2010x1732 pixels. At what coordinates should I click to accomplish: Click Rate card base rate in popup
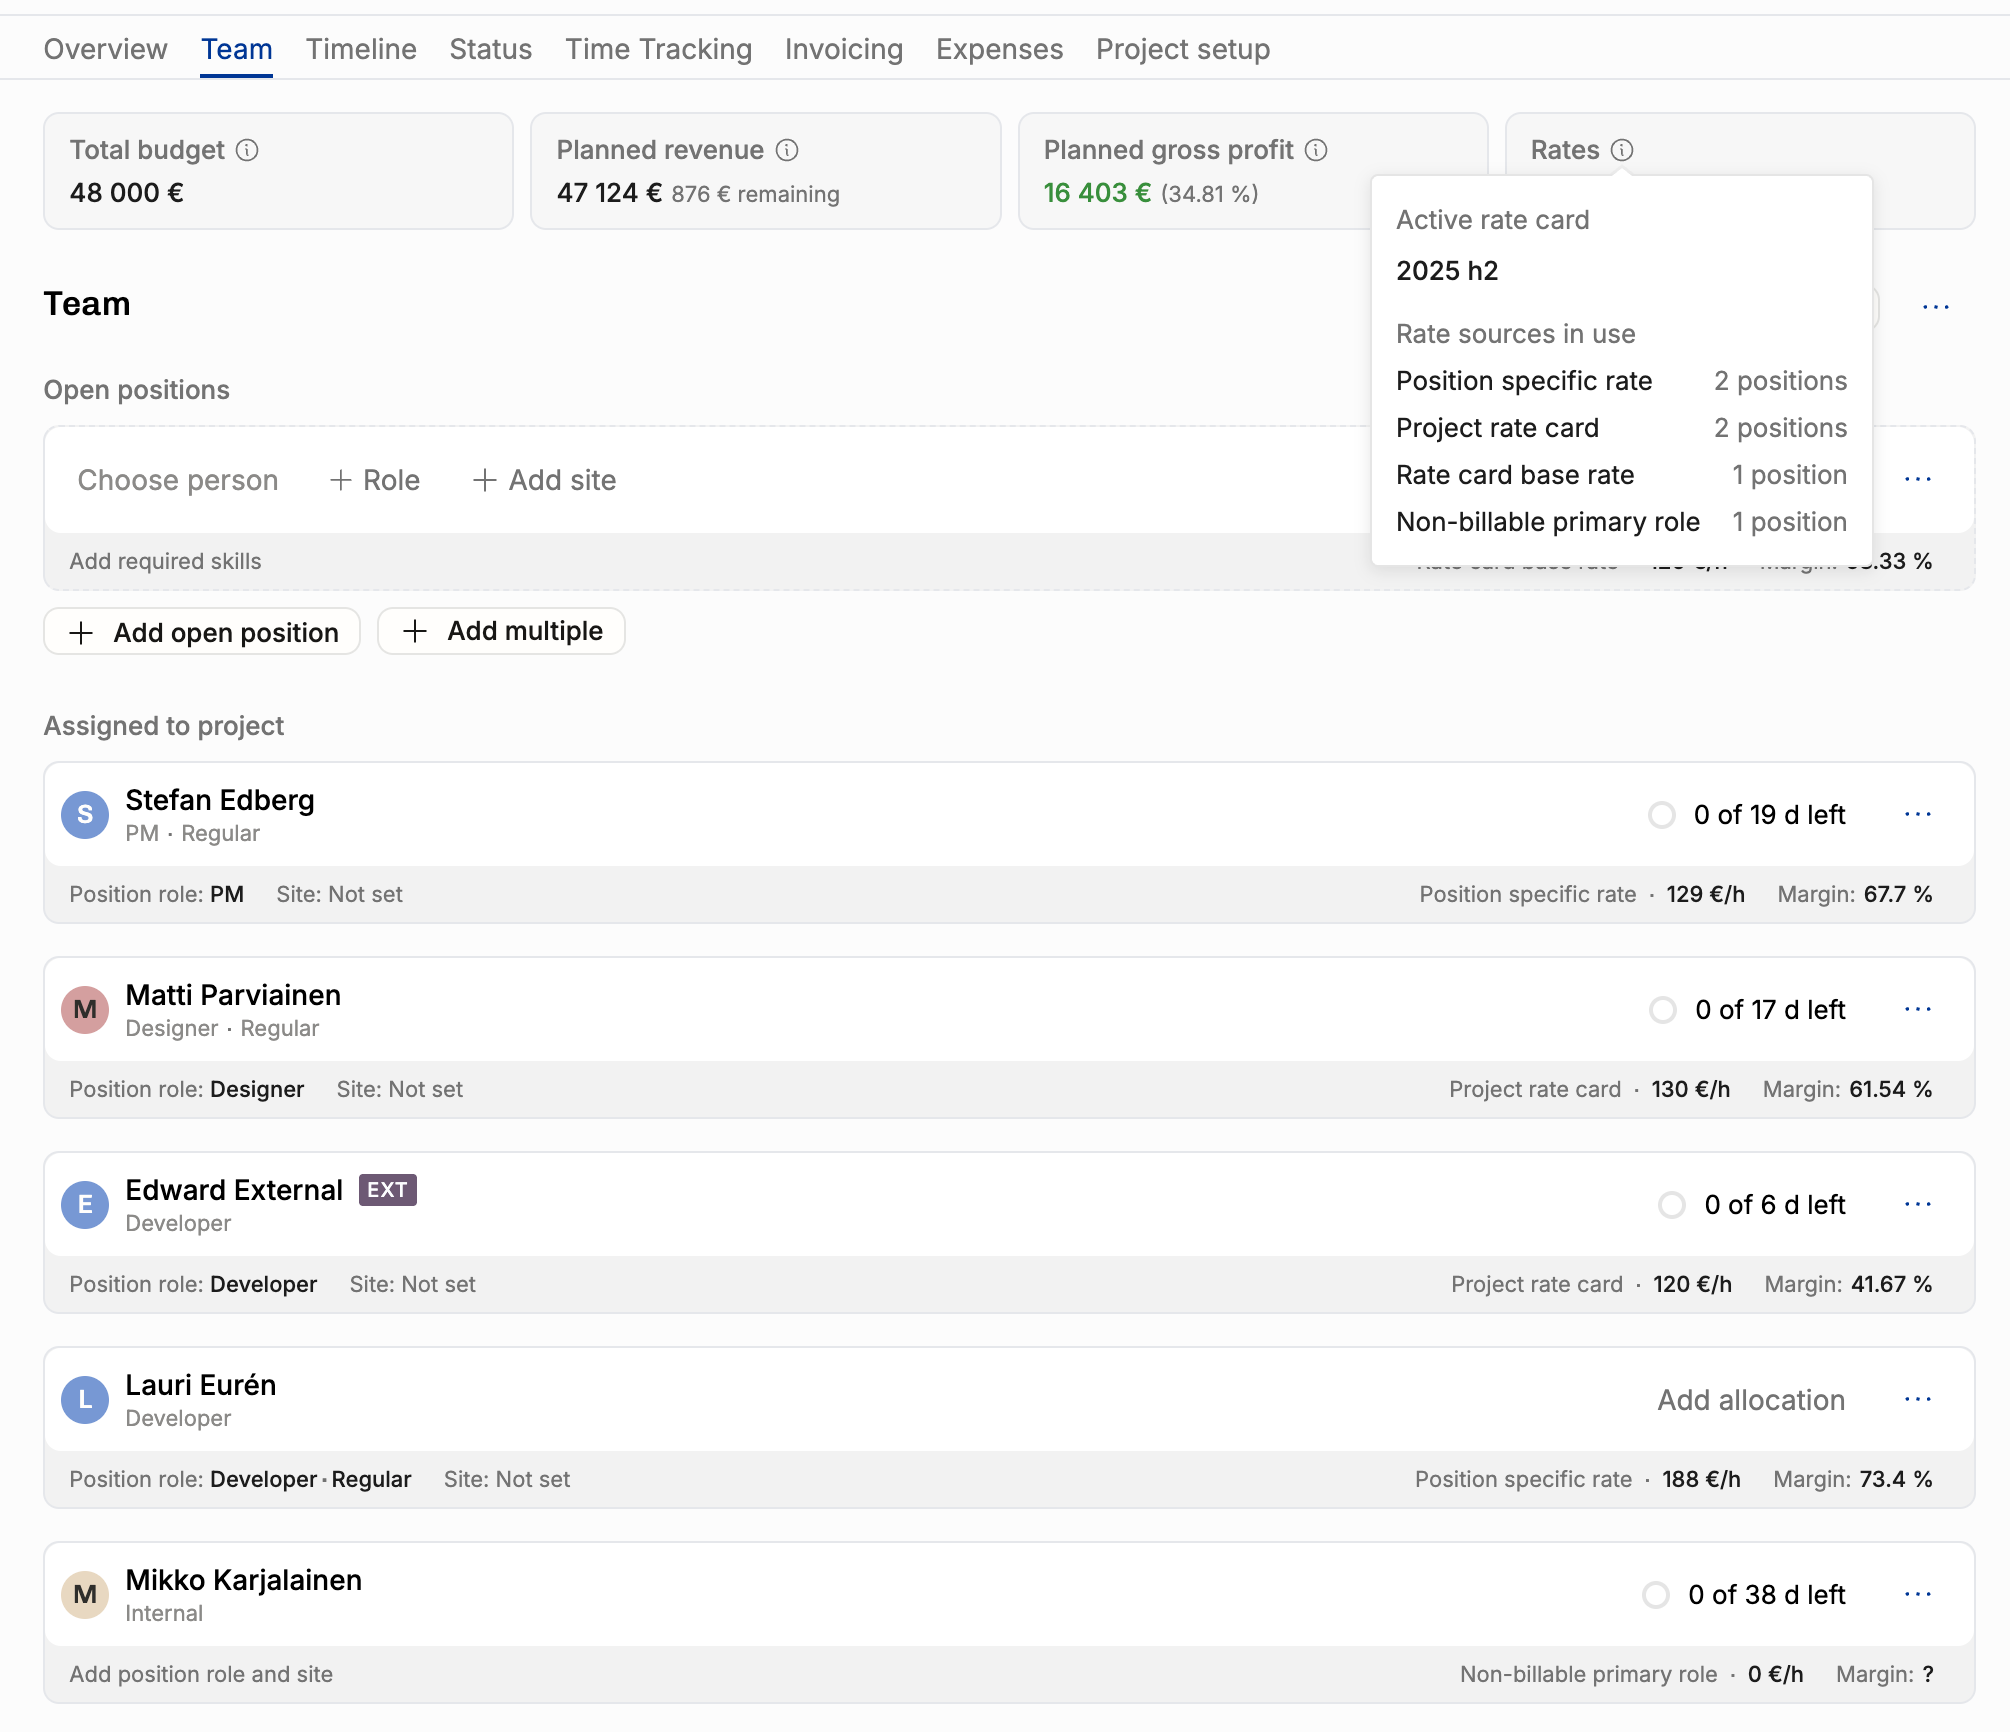pos(1515,475)
